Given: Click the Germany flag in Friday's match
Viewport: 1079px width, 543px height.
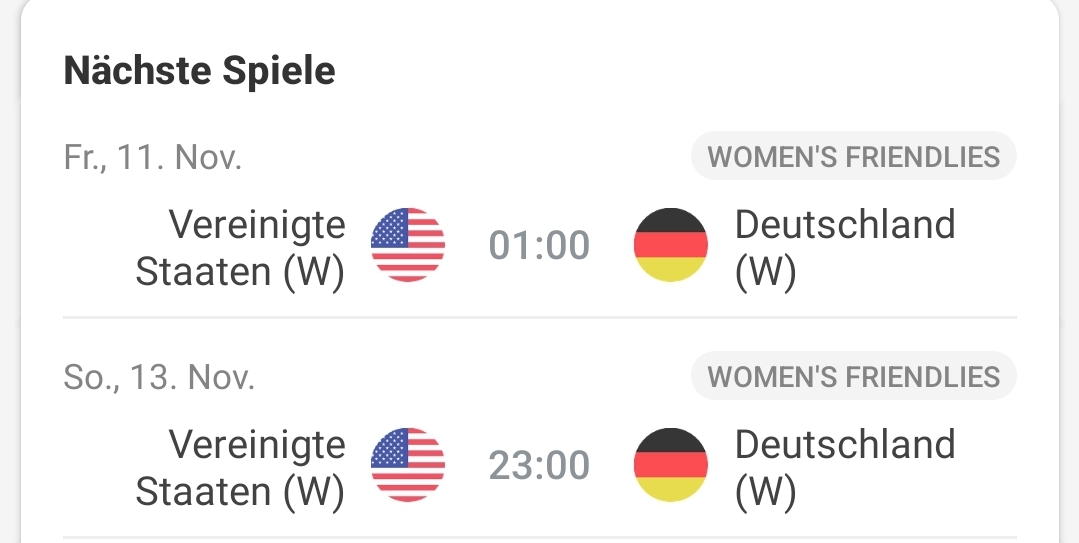Looking at the screenshot, I should pos(670,245).
